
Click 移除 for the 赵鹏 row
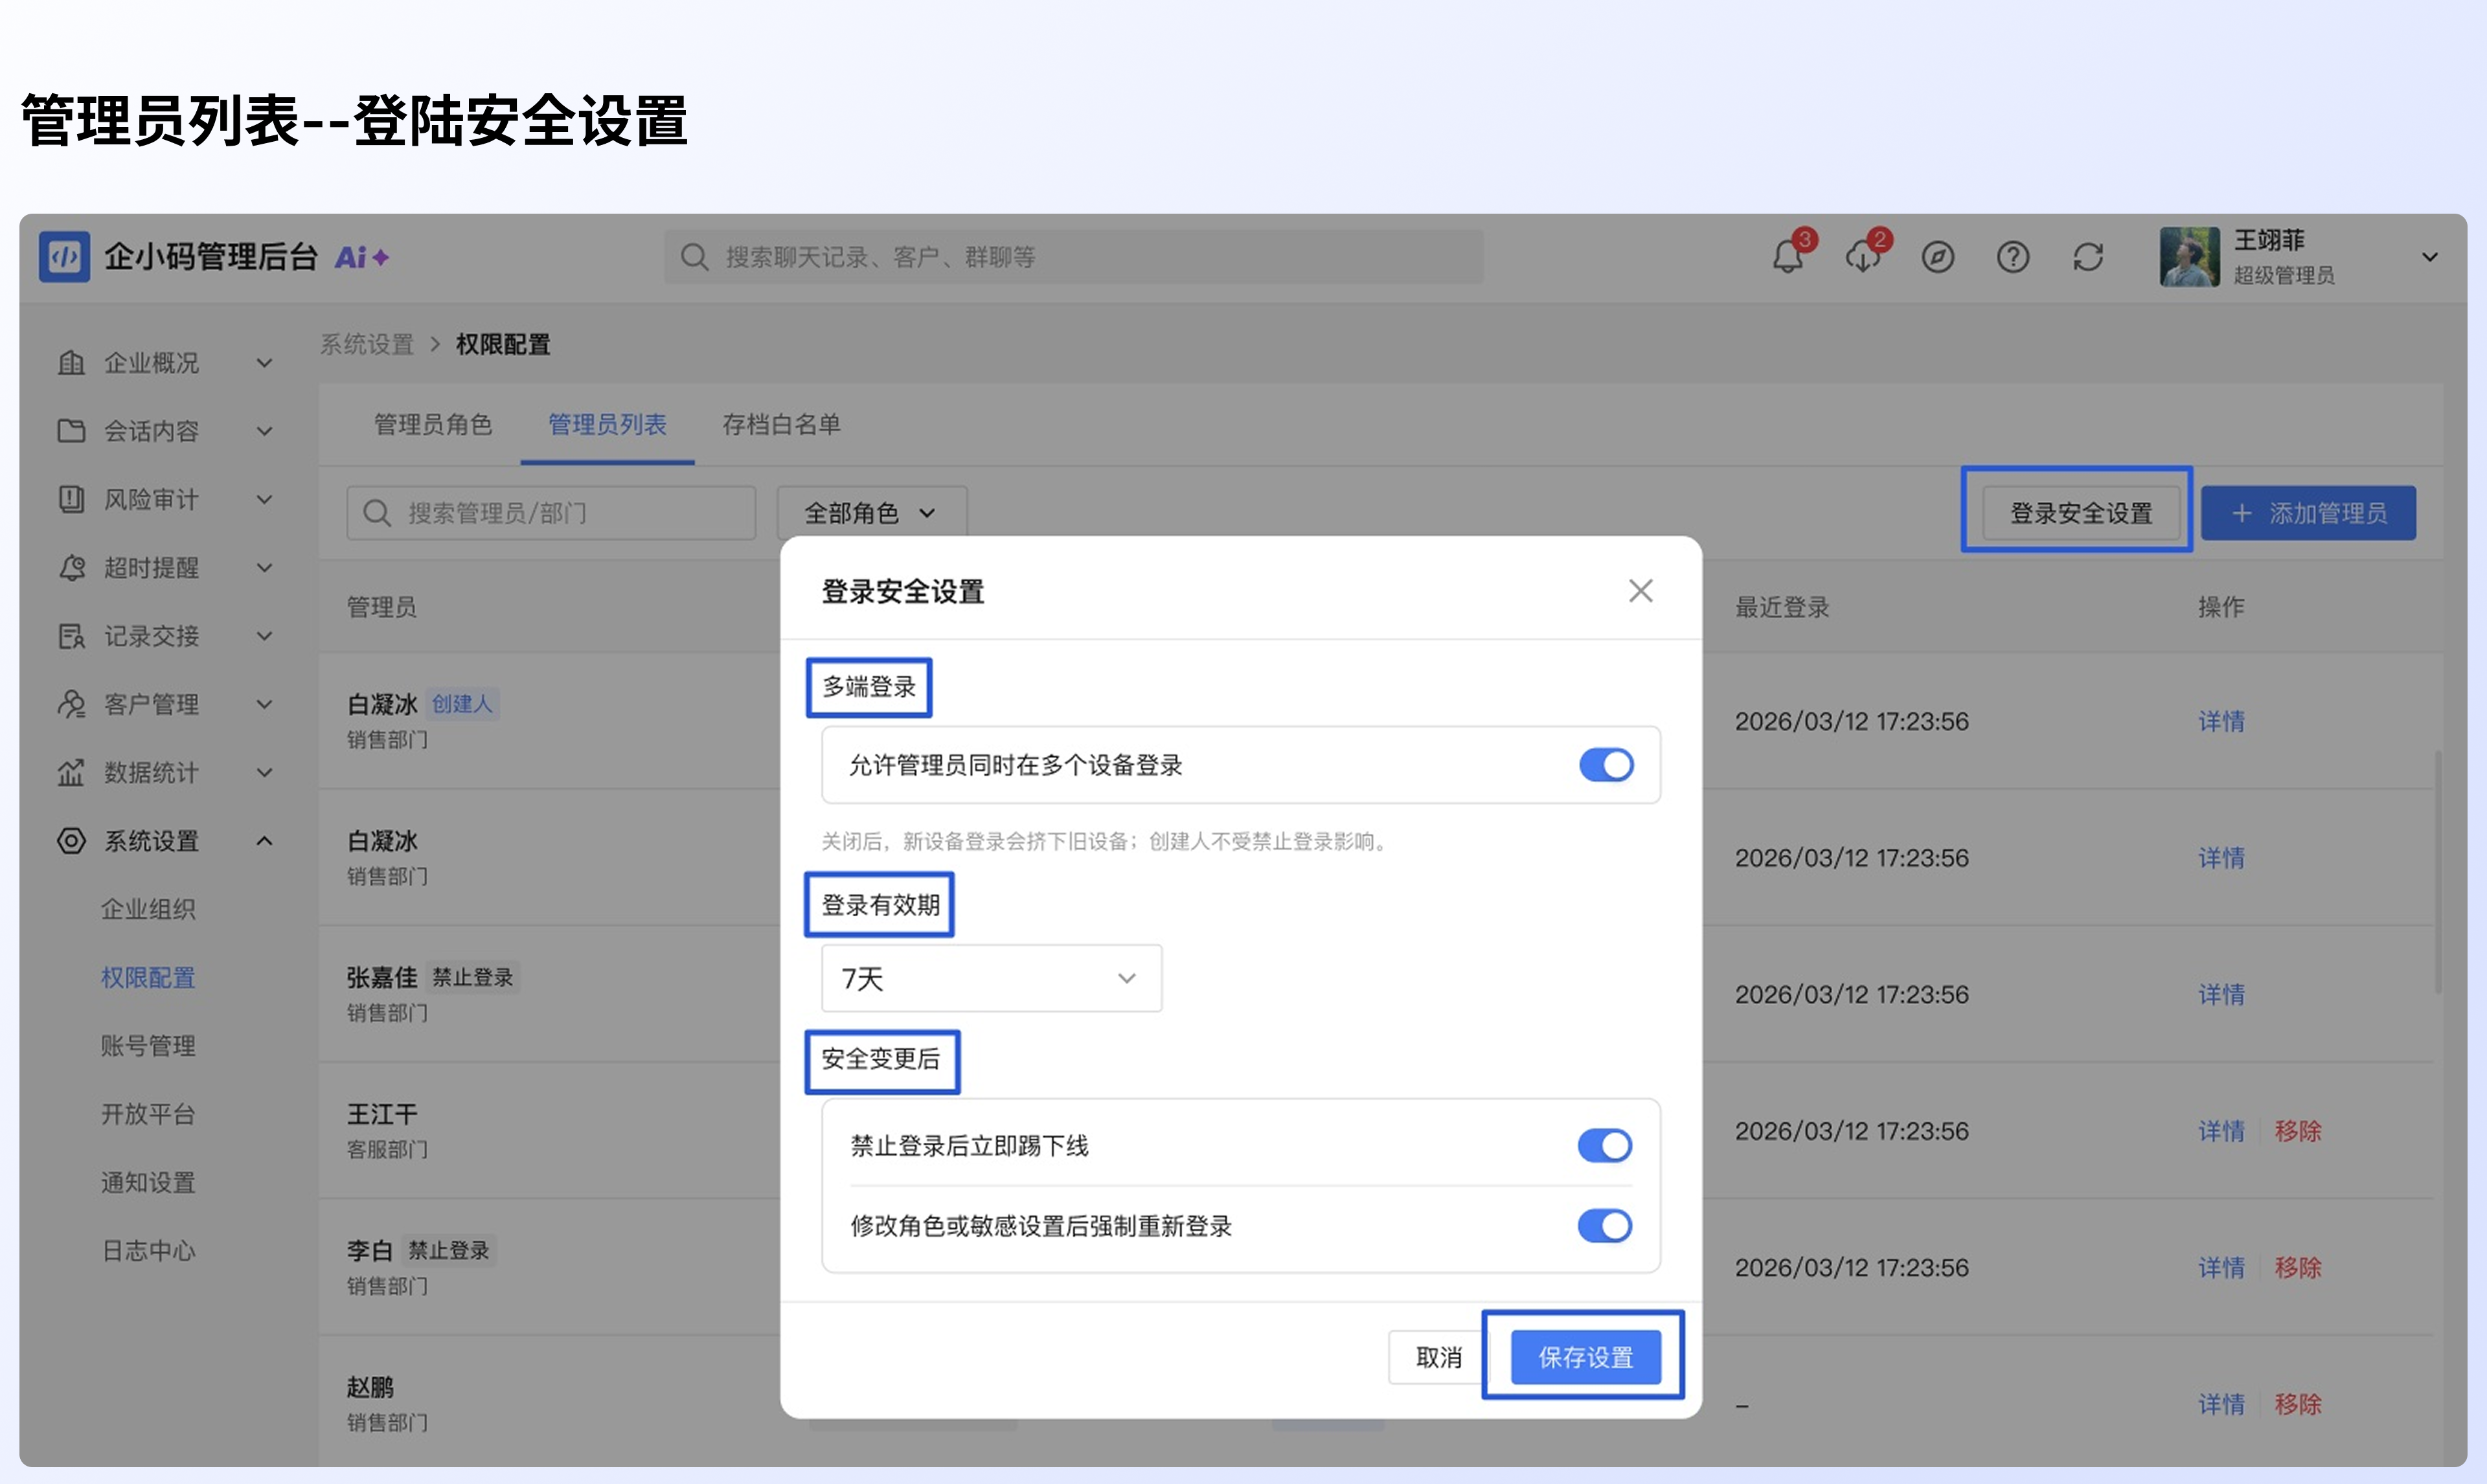pos(2298,1404)
